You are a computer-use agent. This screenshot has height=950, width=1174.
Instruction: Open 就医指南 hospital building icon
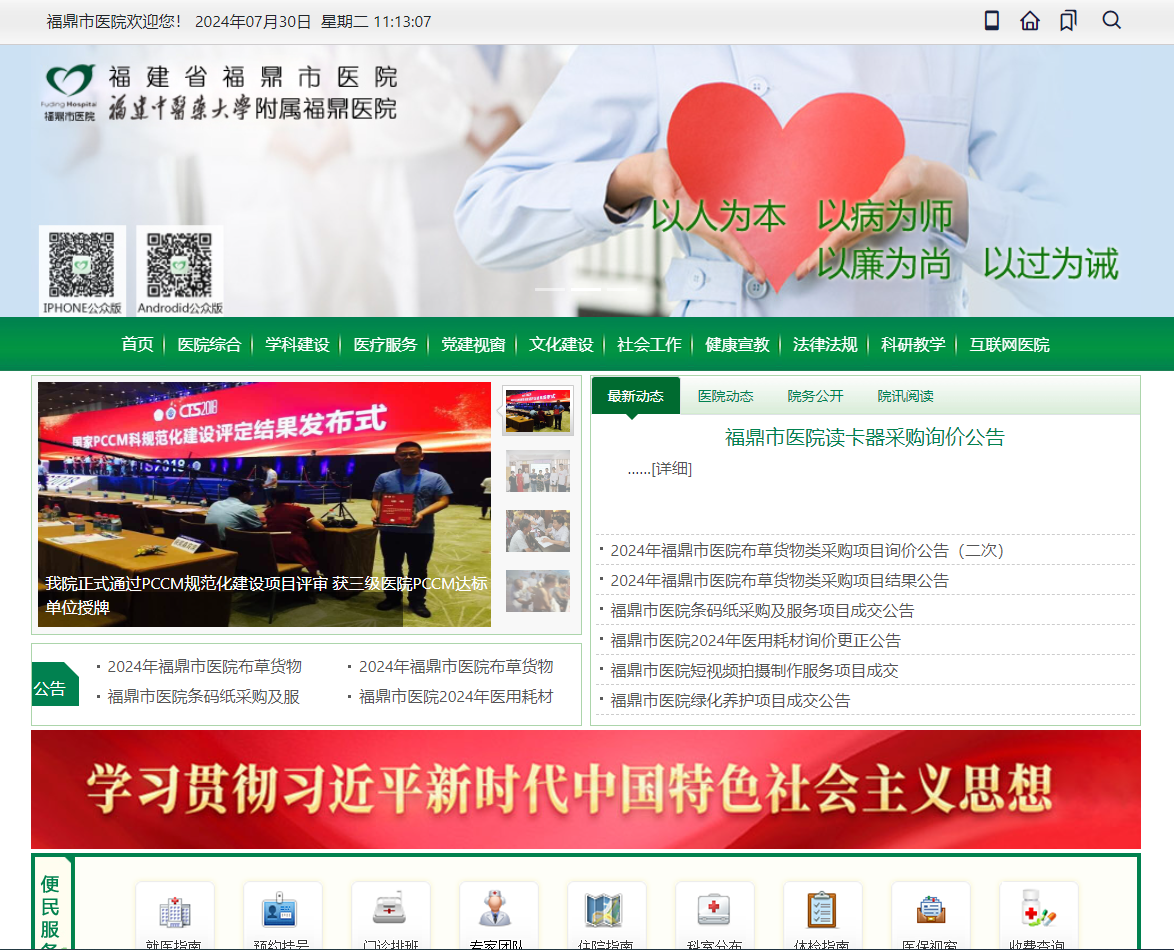(174, 912)
